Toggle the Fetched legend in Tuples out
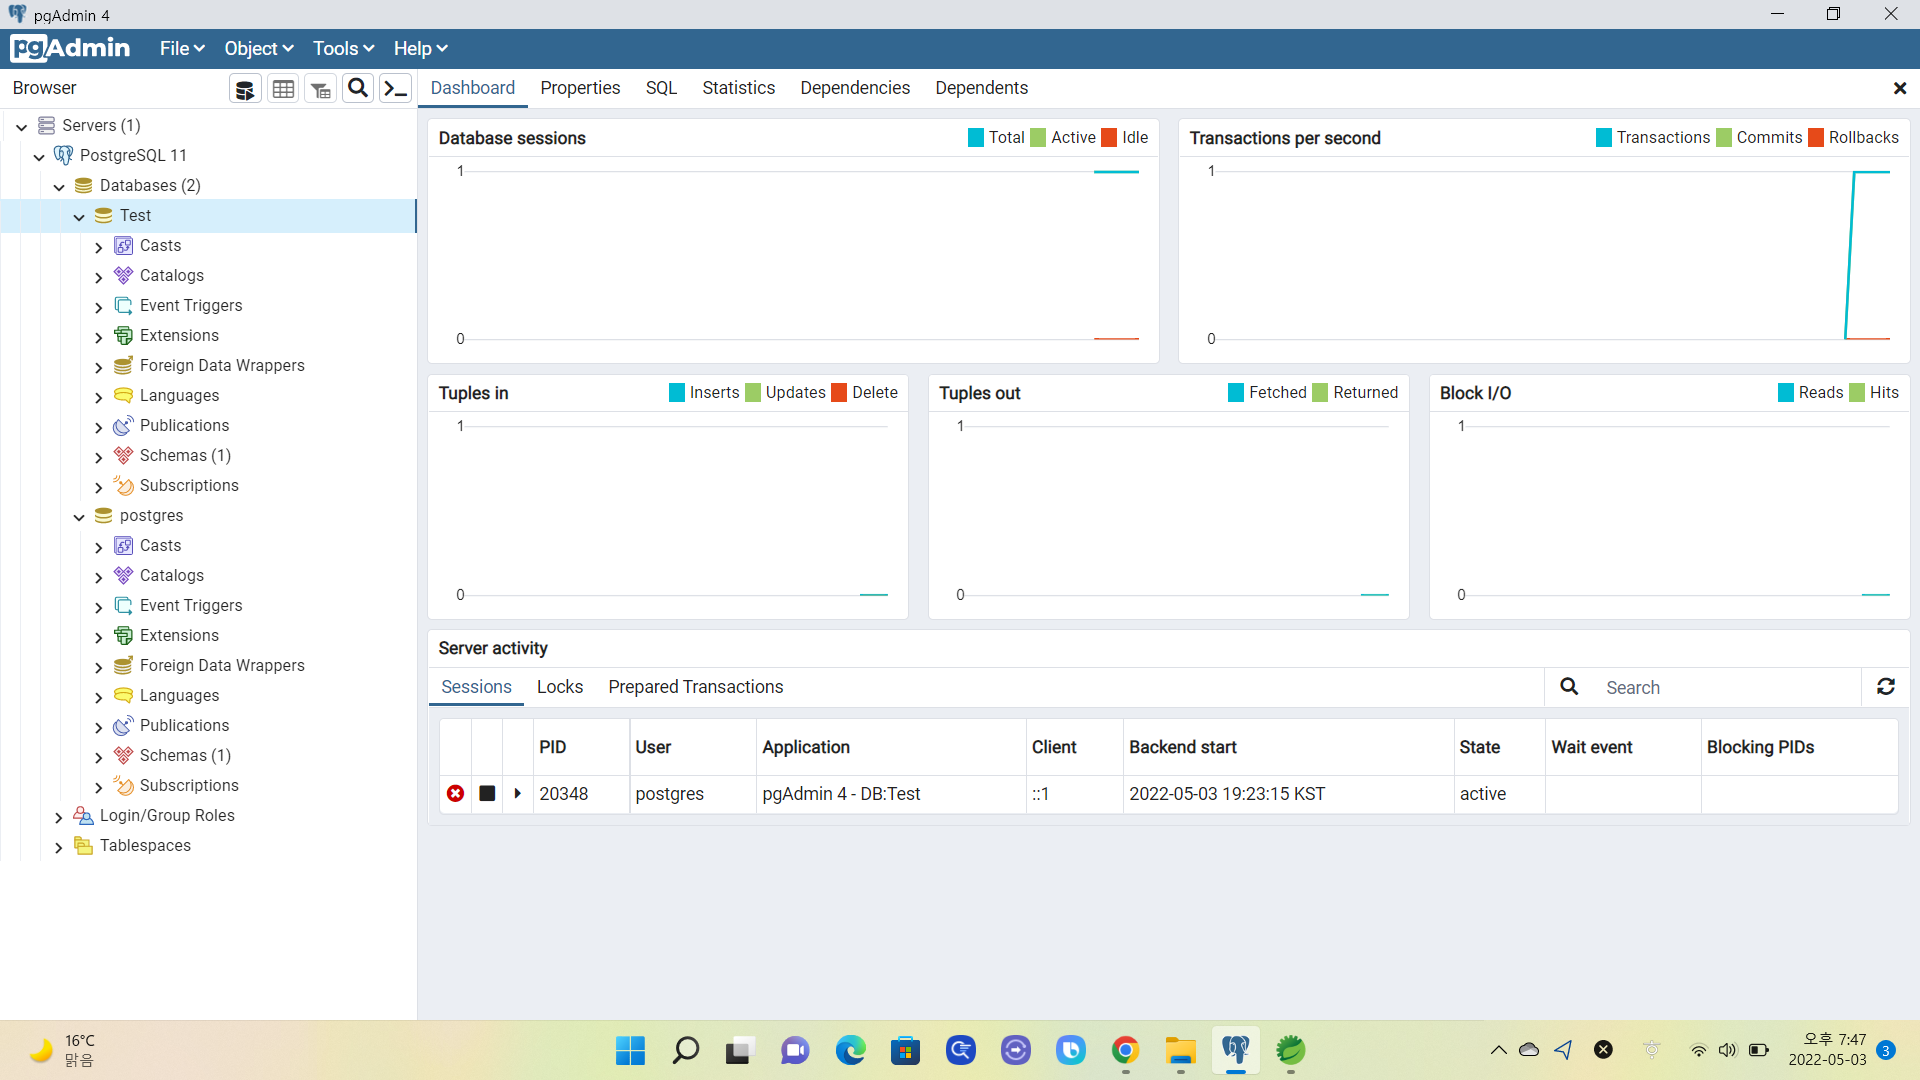This screenshot has width=1920, height=1080. 1277,393
